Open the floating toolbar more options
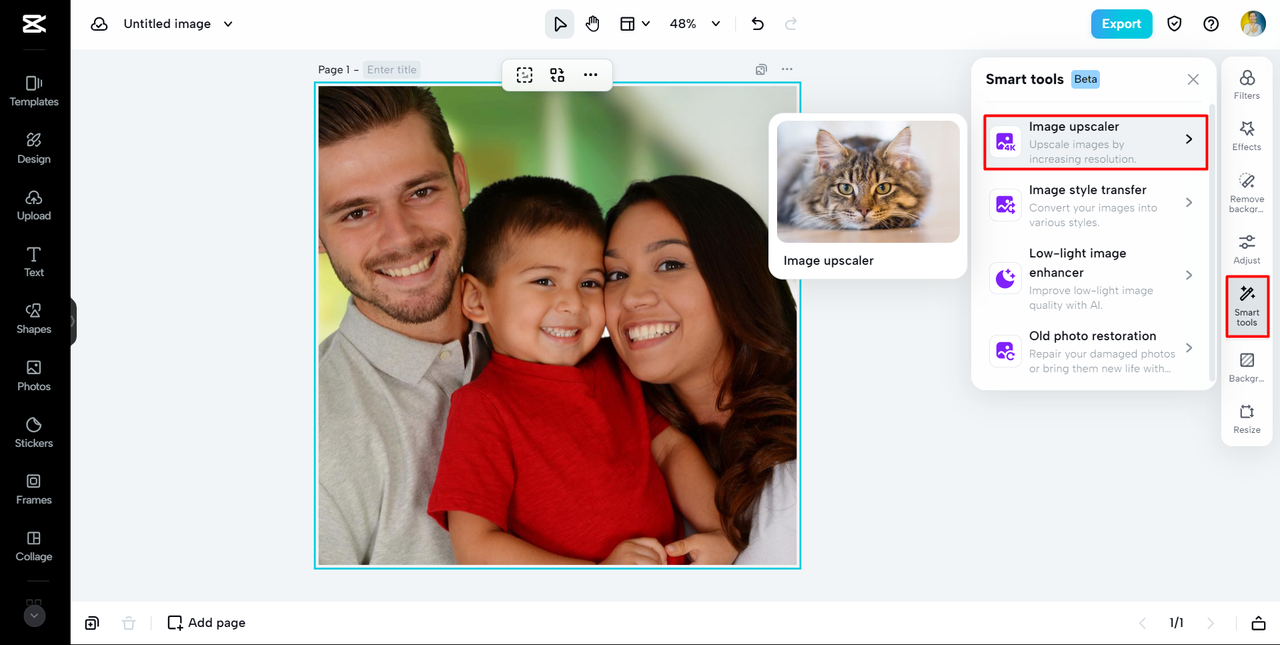Screen dimensions: 1280x645 click(591, 75)
